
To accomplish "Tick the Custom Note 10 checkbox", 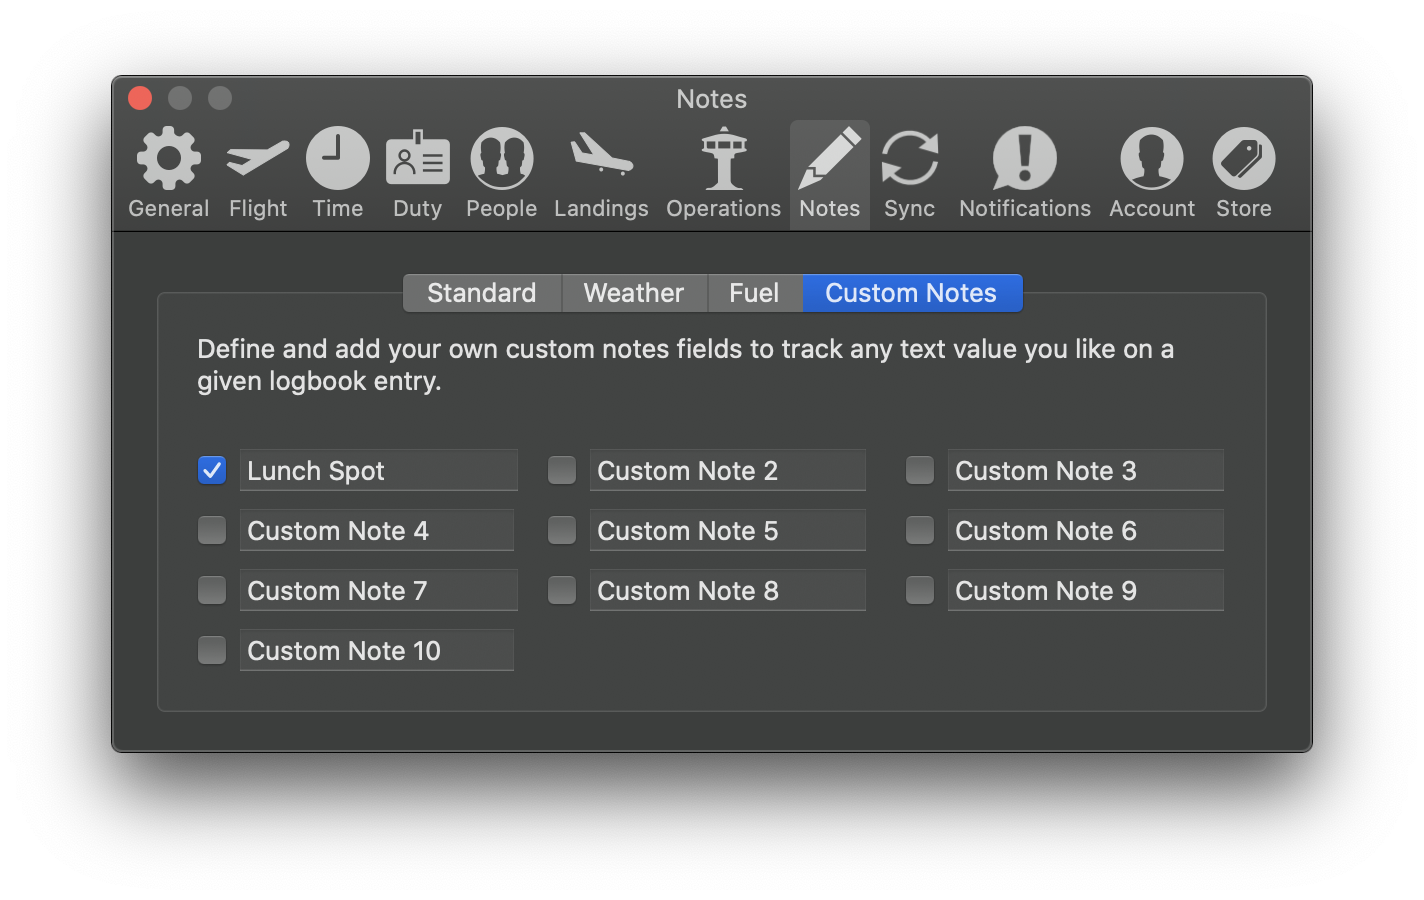I will pos(212,650).
